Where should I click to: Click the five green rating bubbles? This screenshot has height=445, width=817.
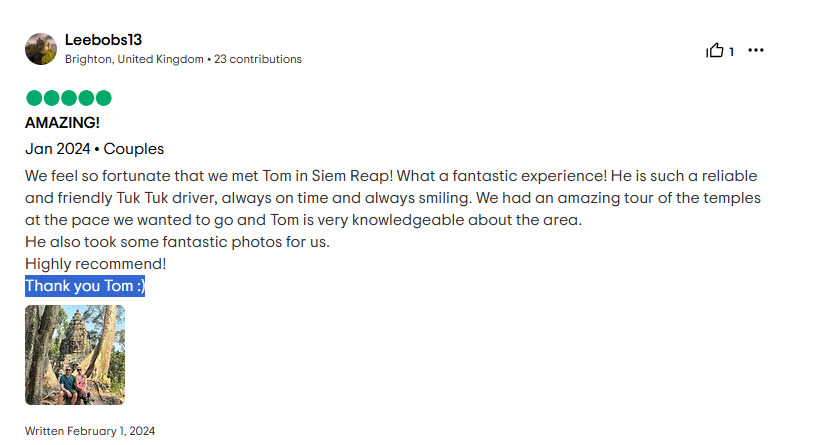(x=69, y=98)
